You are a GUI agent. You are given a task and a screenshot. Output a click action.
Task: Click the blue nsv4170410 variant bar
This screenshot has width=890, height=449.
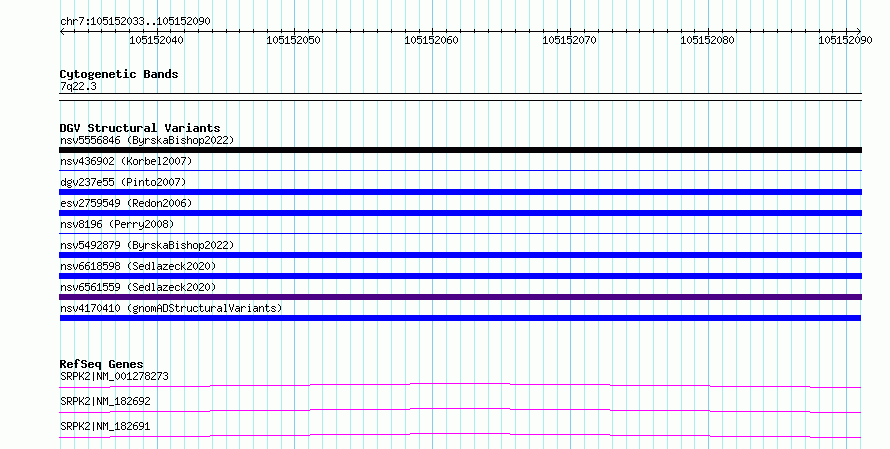(460, 318)
